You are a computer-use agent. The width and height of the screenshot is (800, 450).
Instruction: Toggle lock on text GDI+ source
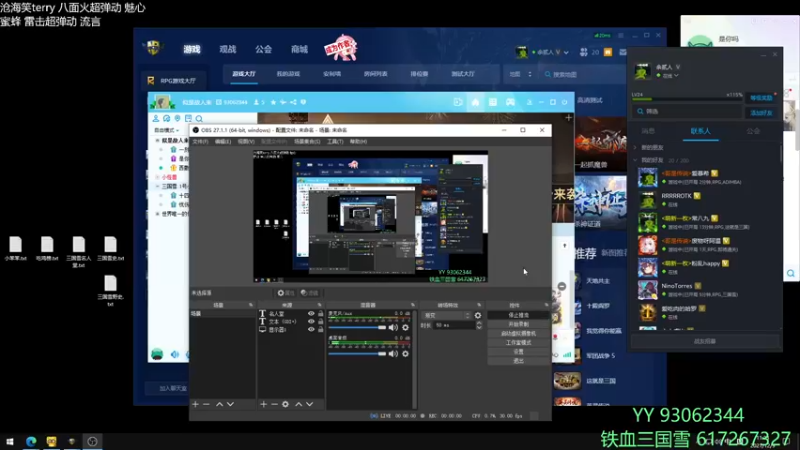pos(320,321)
